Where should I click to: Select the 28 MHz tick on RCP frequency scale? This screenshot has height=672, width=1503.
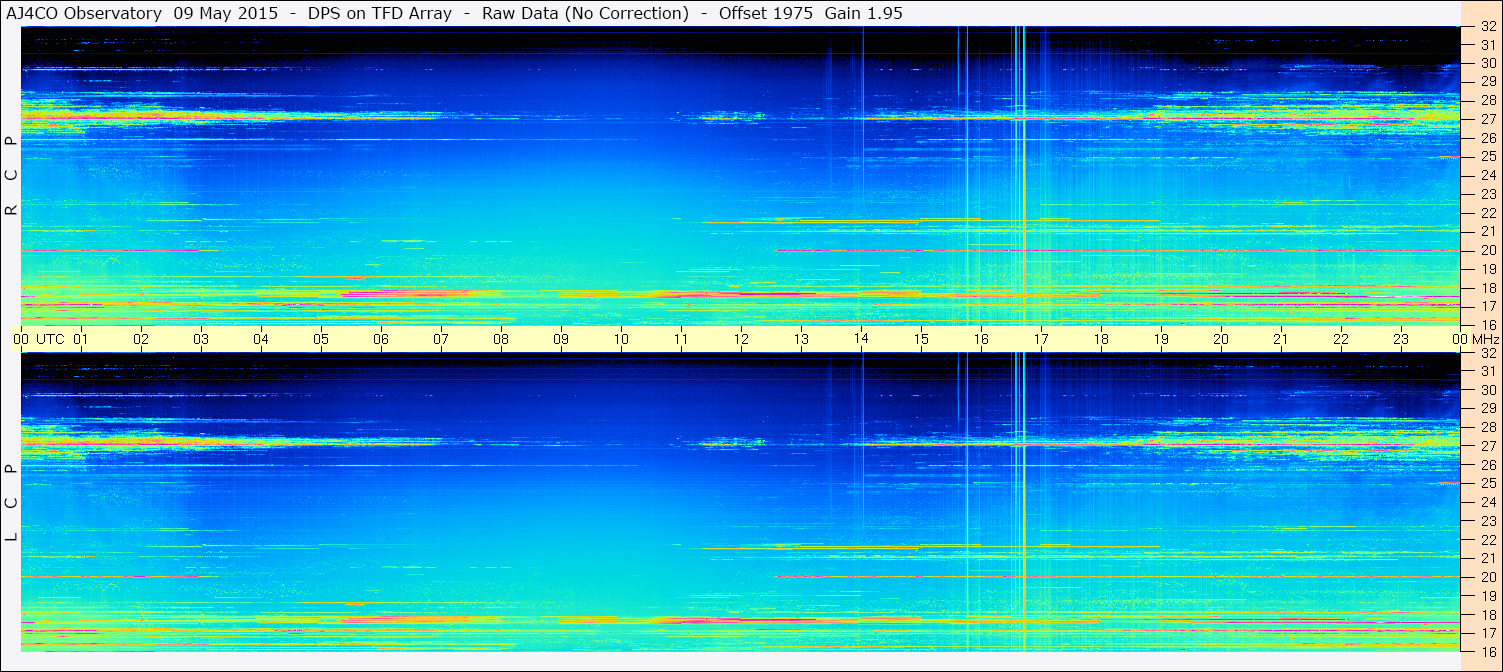(1488, 100)
